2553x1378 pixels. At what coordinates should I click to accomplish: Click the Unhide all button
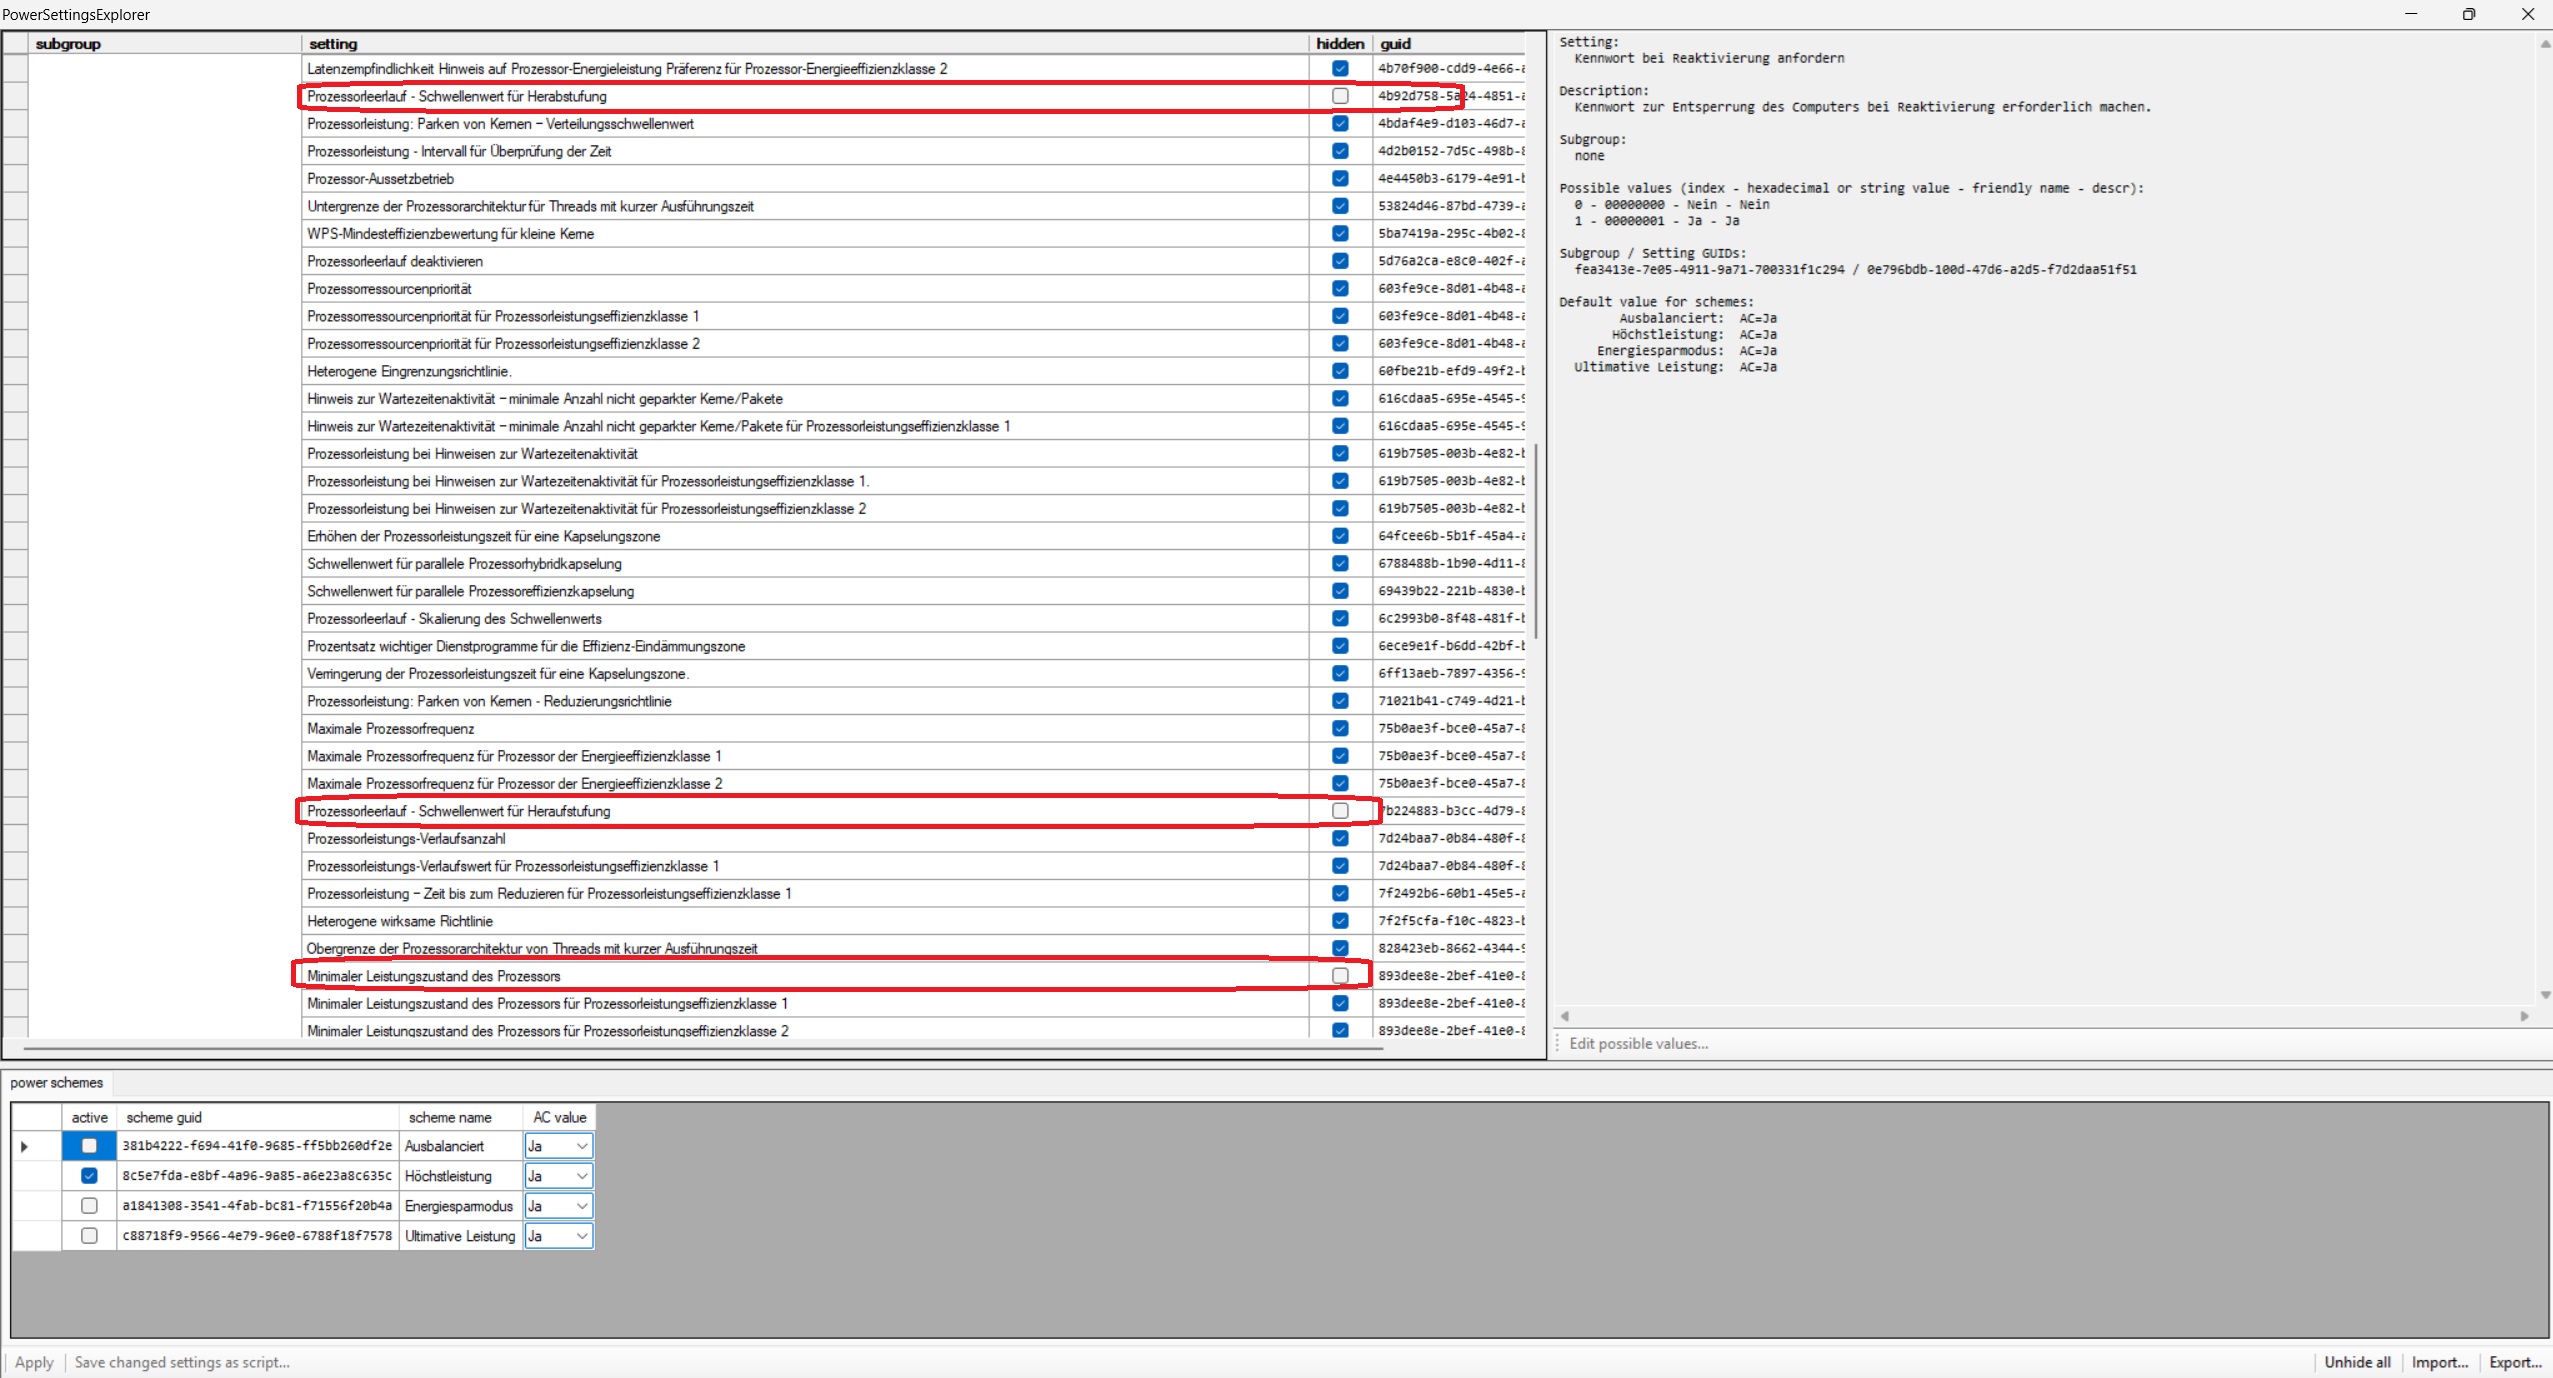pos(2357,1362)
